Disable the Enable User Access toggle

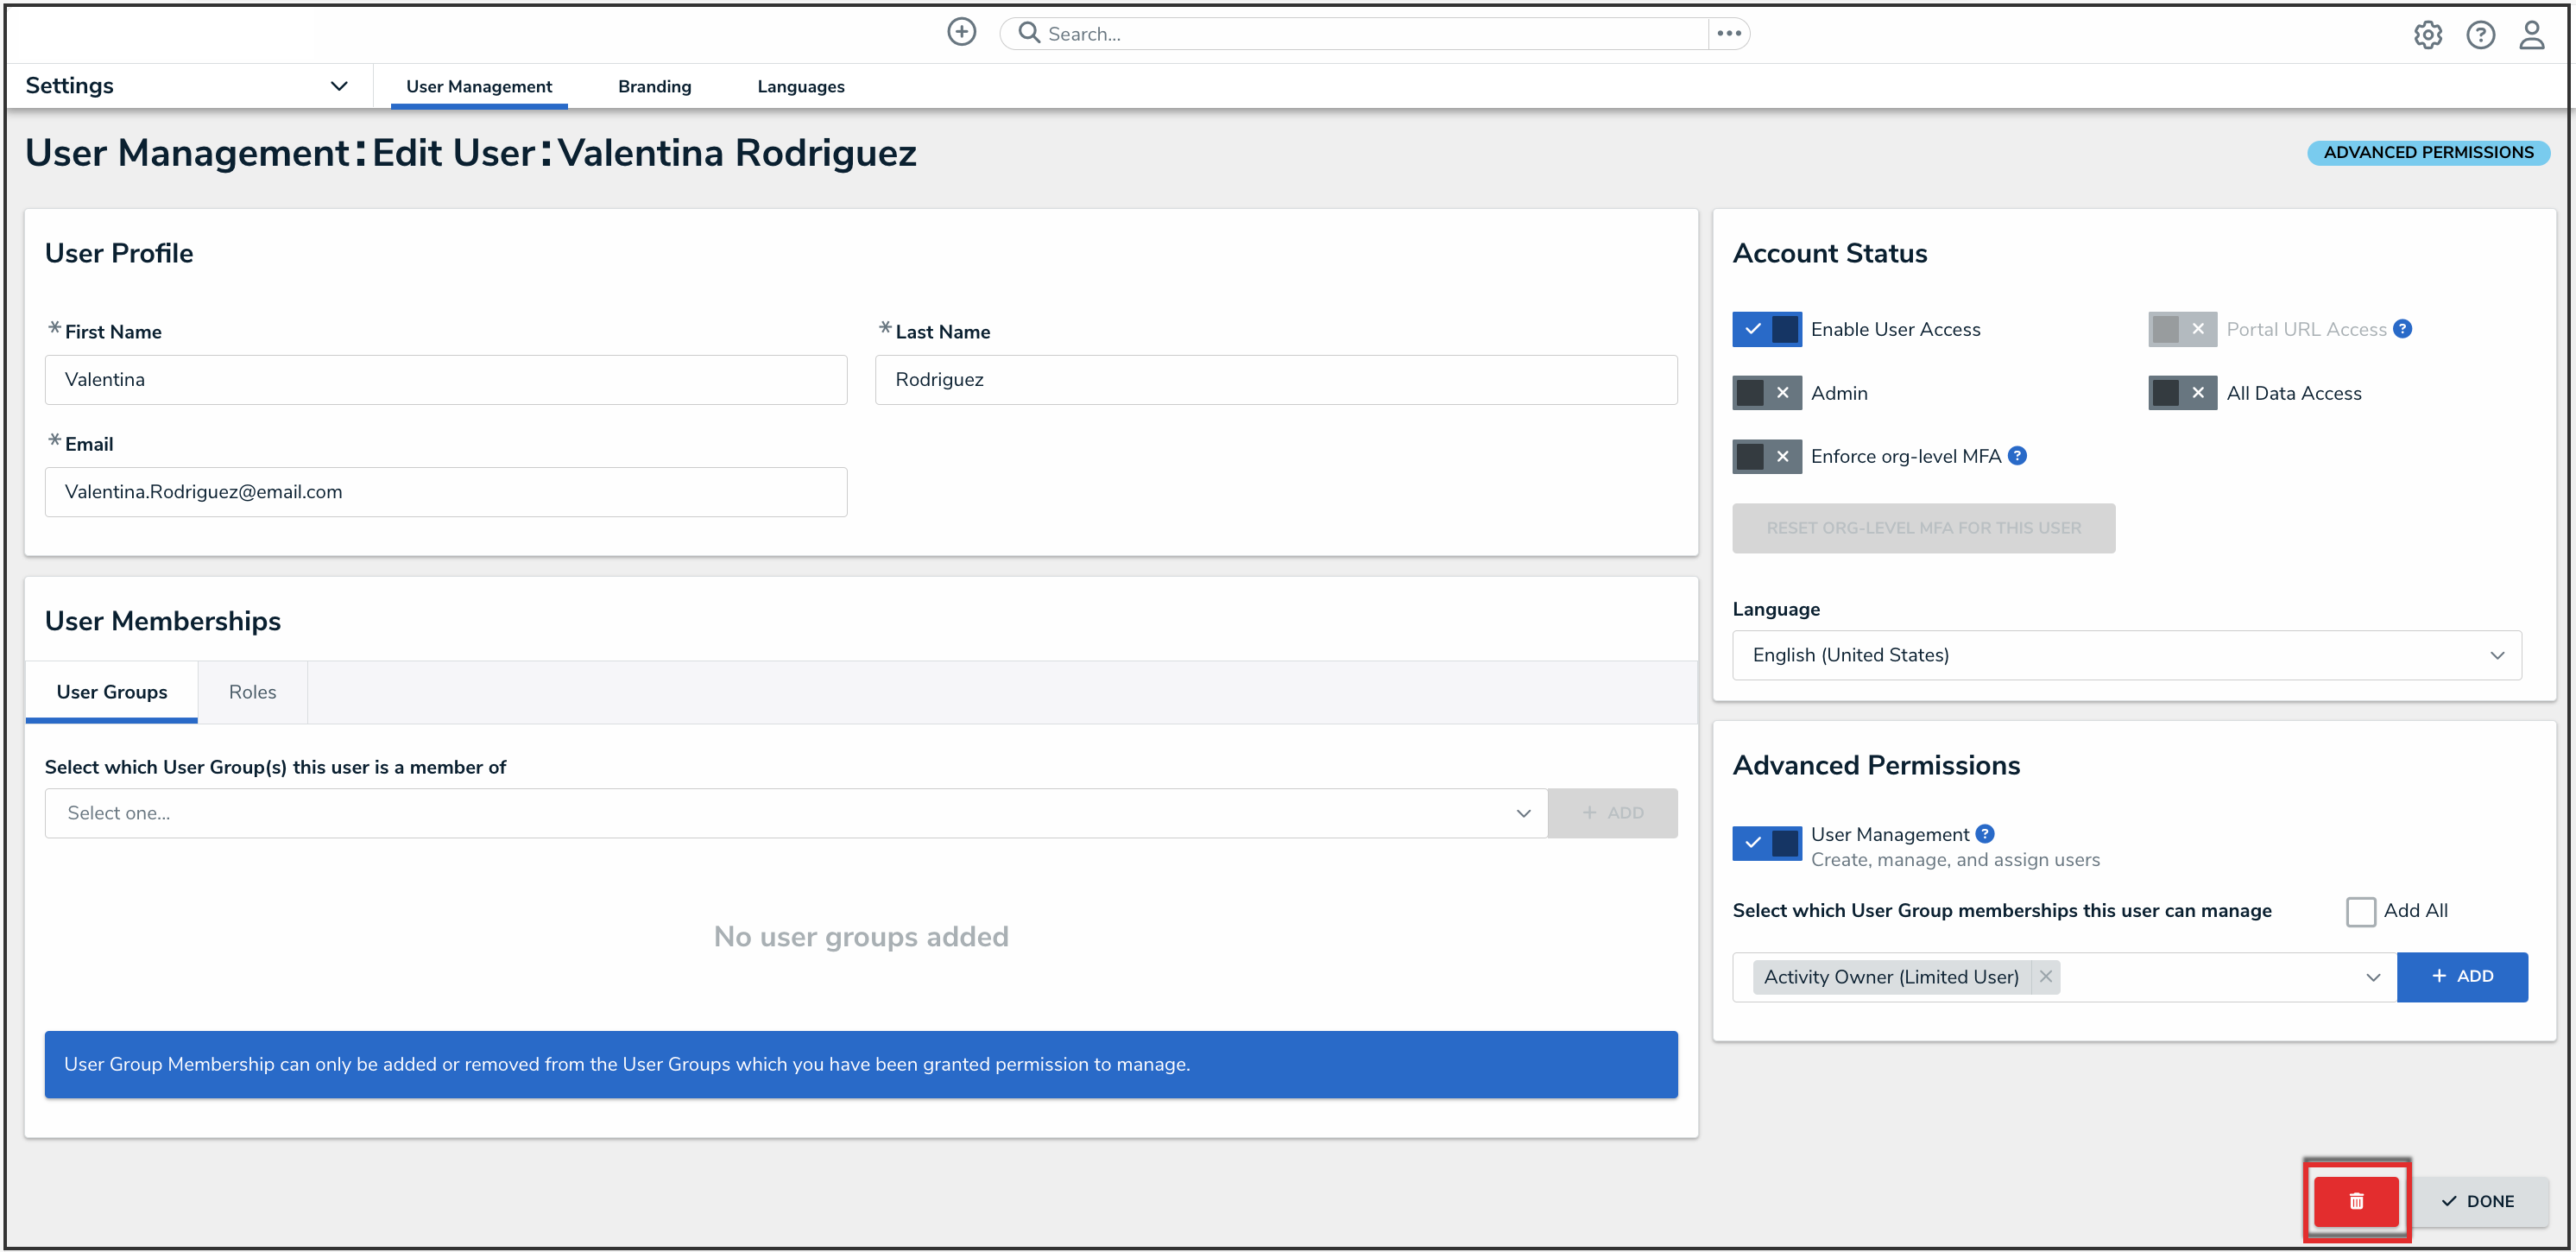1766,329
